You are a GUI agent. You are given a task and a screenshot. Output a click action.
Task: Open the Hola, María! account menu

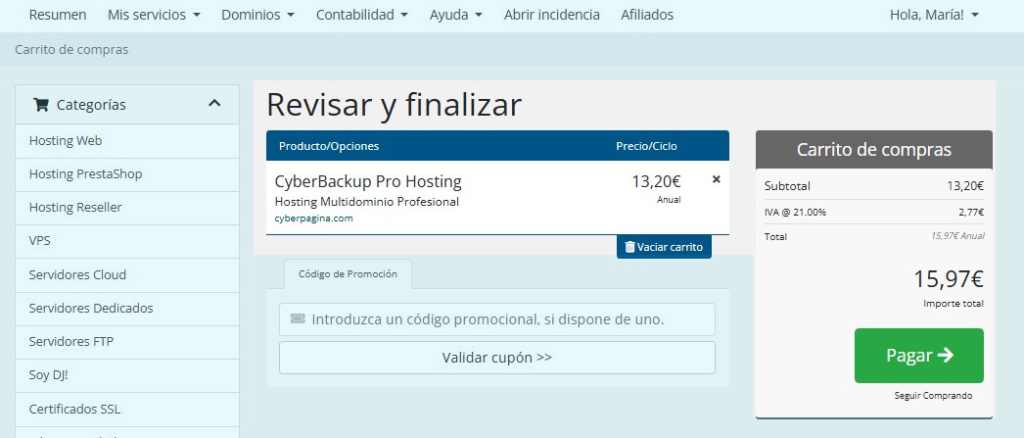pyautogui.click(x=934, y=14)
